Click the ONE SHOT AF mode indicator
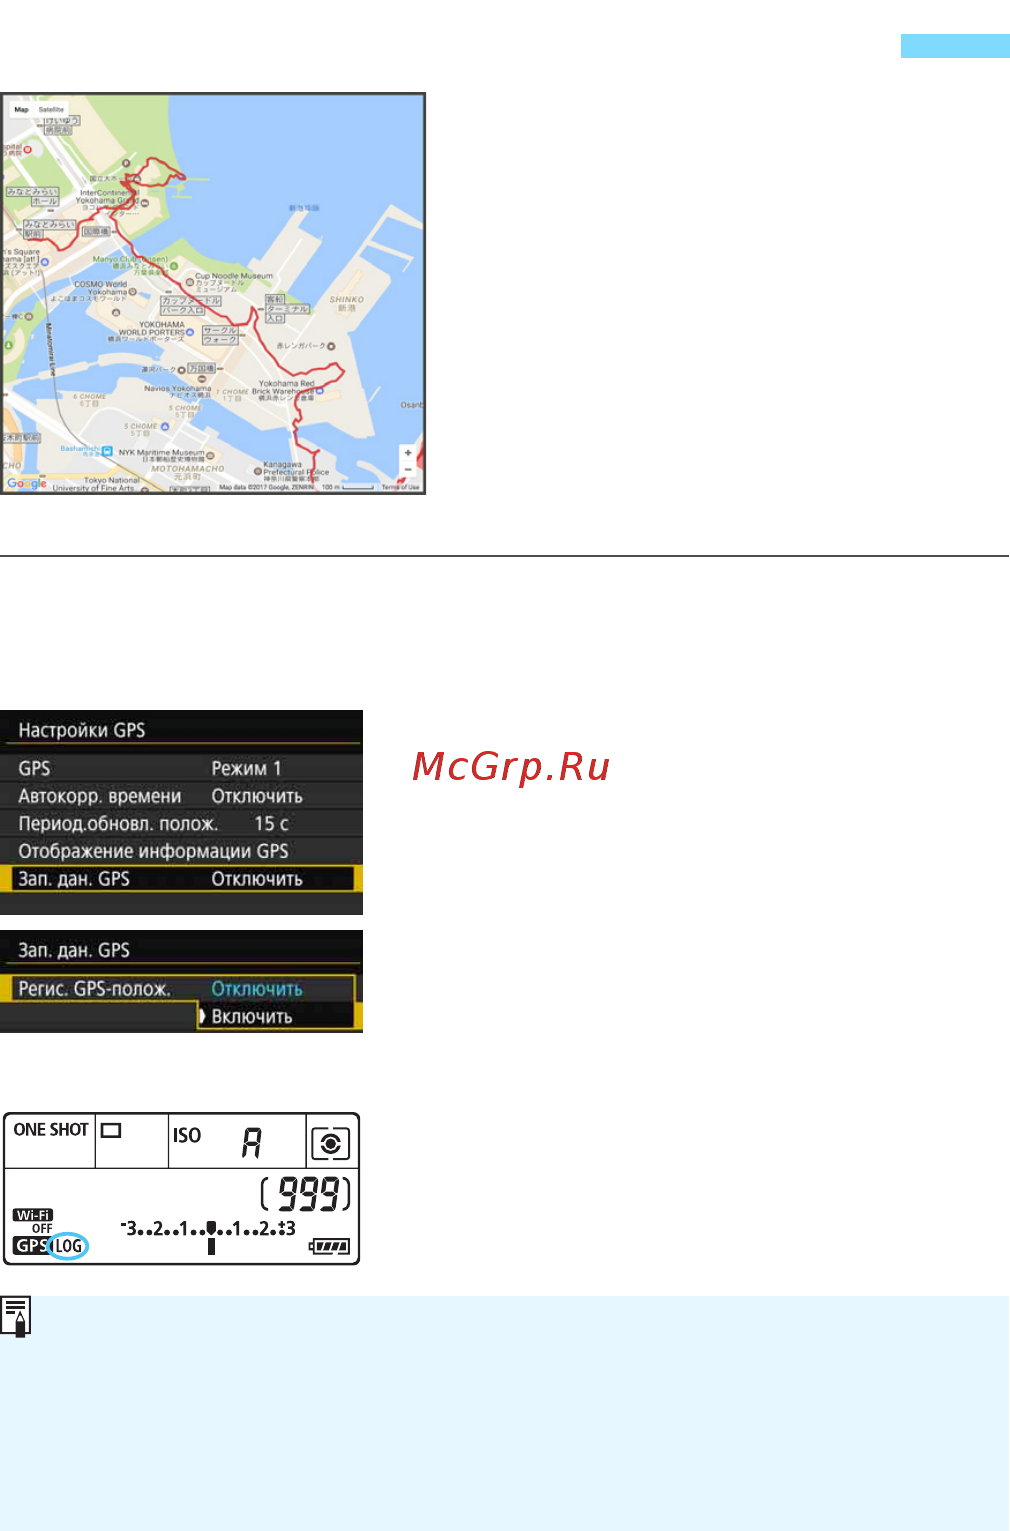This screenshot has height=1531, width=1010. [x=51, y=1129]
